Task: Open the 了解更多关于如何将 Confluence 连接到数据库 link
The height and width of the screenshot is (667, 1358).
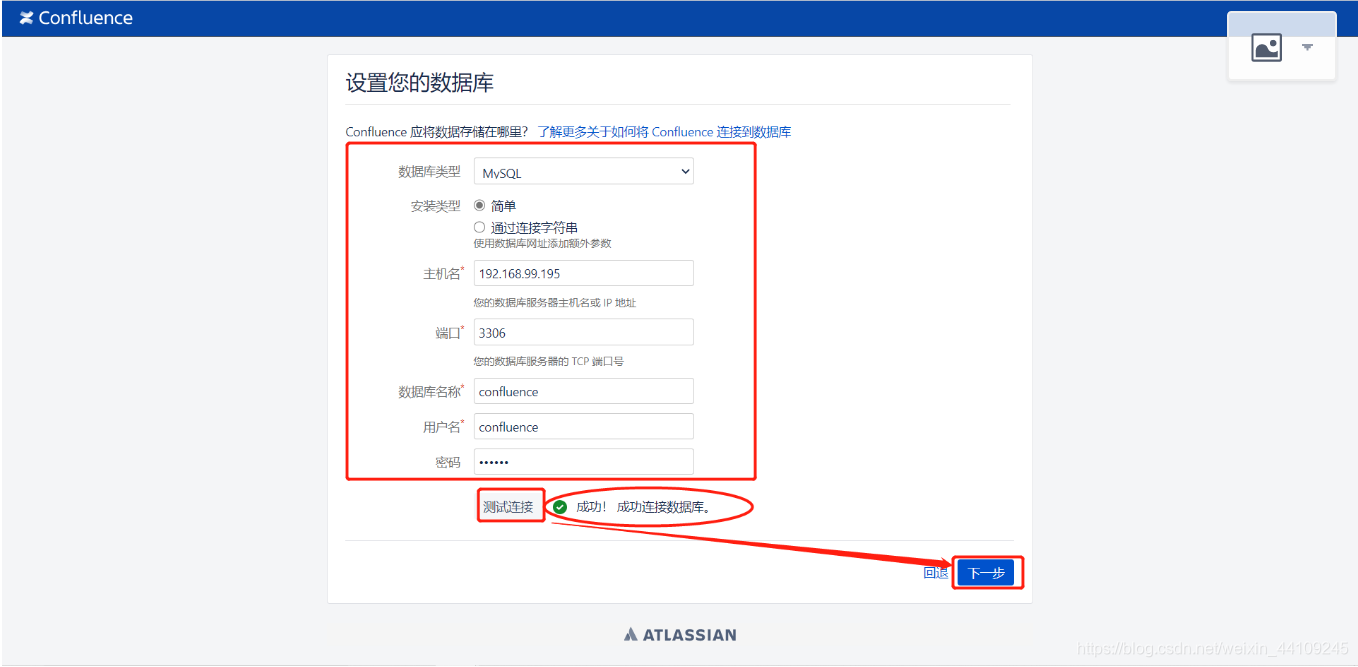Action: 664,132
